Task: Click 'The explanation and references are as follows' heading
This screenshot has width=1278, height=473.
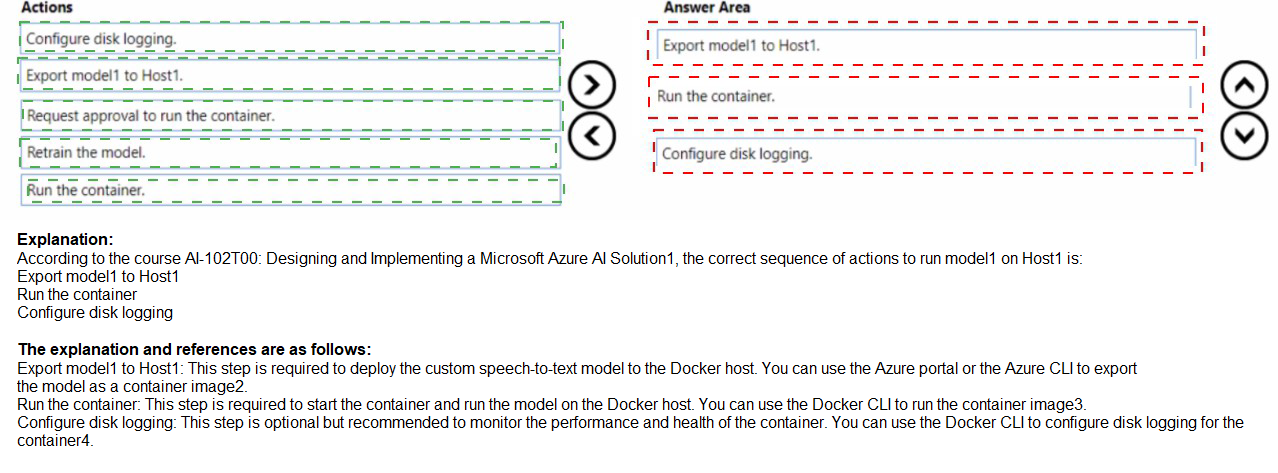Action: [x=194, y=349]
